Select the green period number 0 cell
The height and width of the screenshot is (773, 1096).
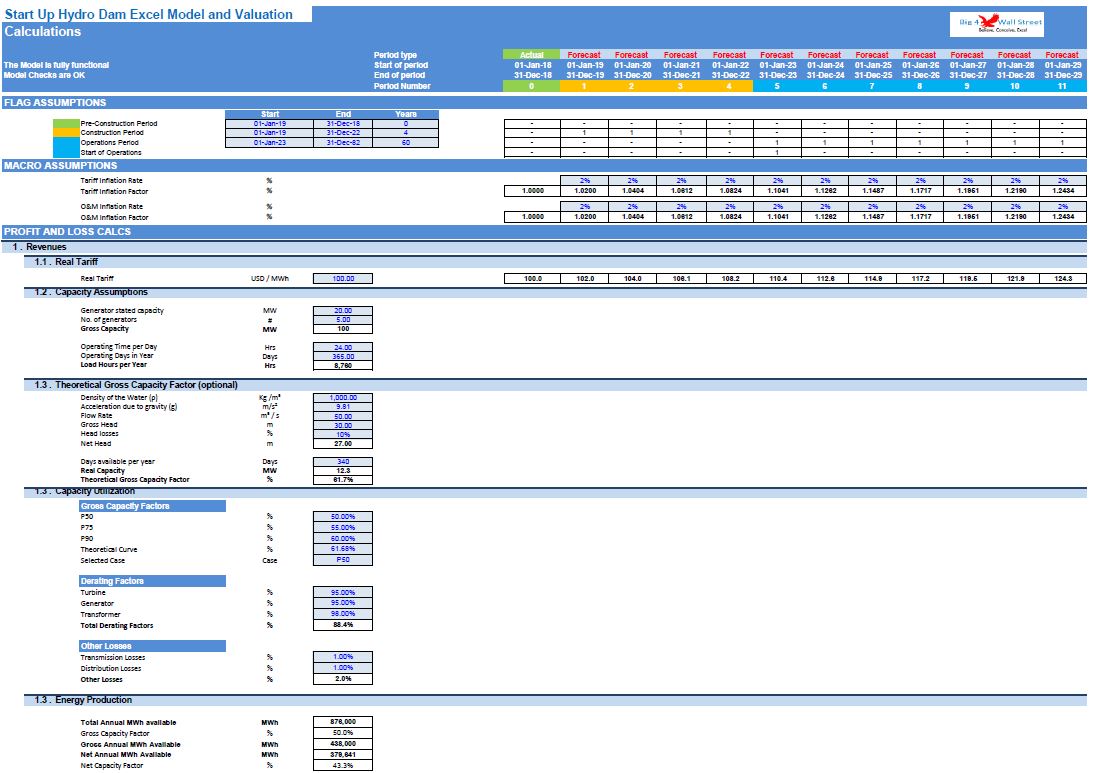pos(531,86)
